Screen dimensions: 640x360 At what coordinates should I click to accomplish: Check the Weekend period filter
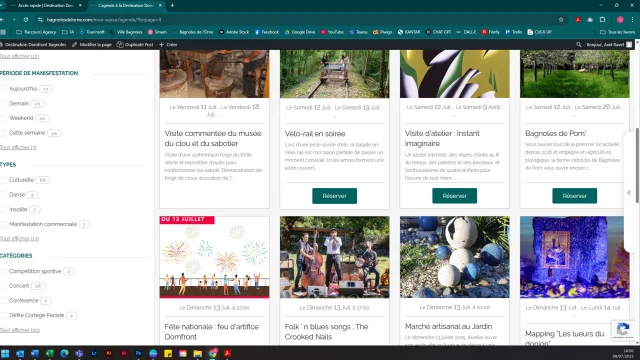pos(3,118)
